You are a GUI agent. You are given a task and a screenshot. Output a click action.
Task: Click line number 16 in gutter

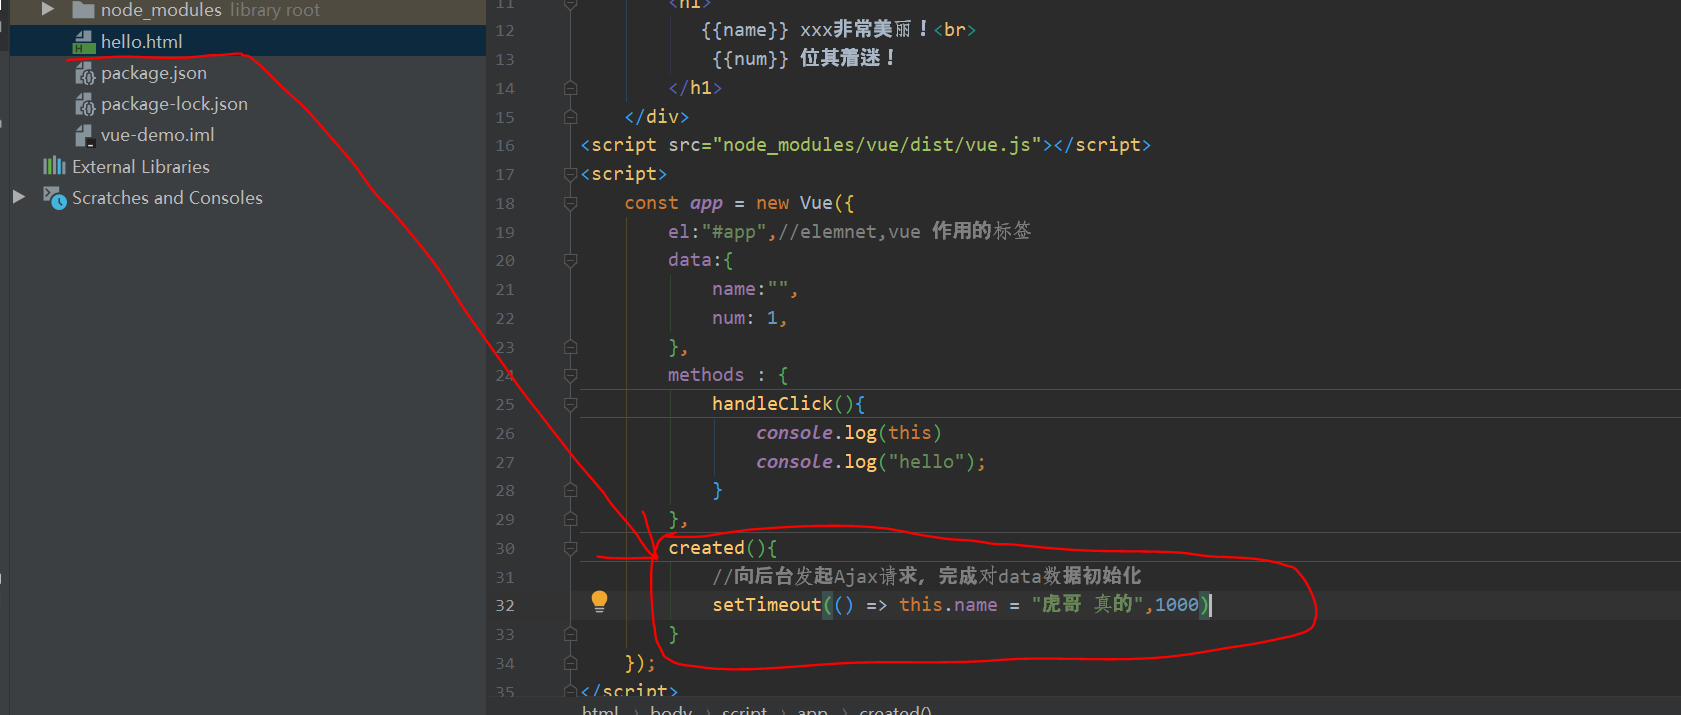point(505,145)
